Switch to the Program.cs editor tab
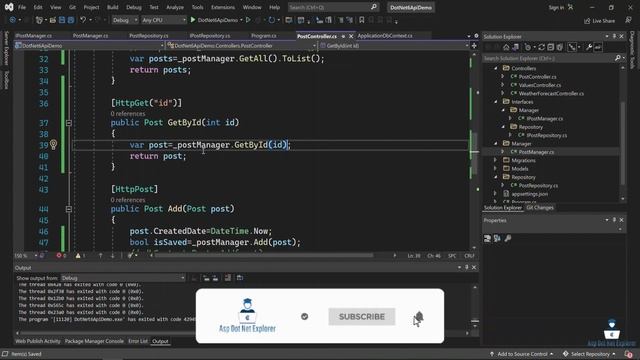 (x=264, y=36)
